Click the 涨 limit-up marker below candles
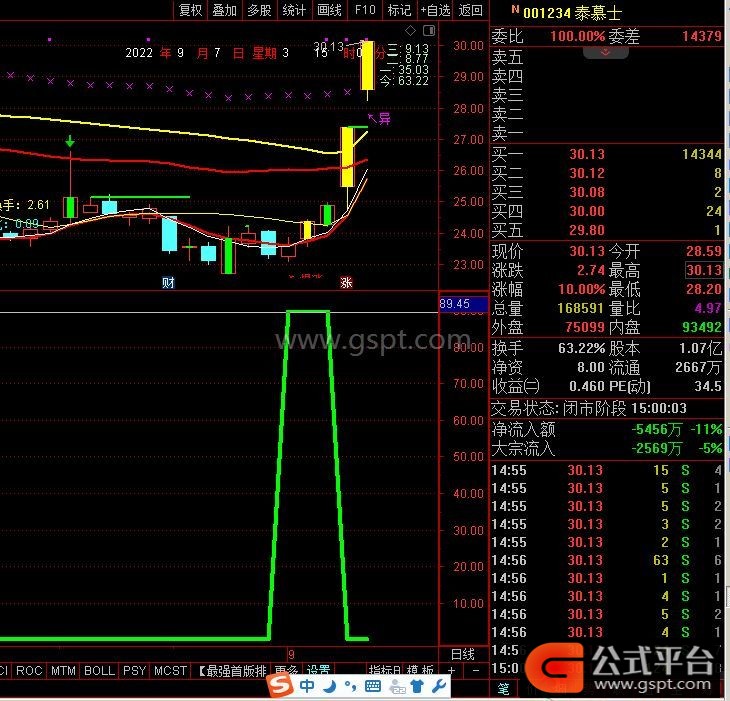Screen dimensions: 730x701 (346, 282)
